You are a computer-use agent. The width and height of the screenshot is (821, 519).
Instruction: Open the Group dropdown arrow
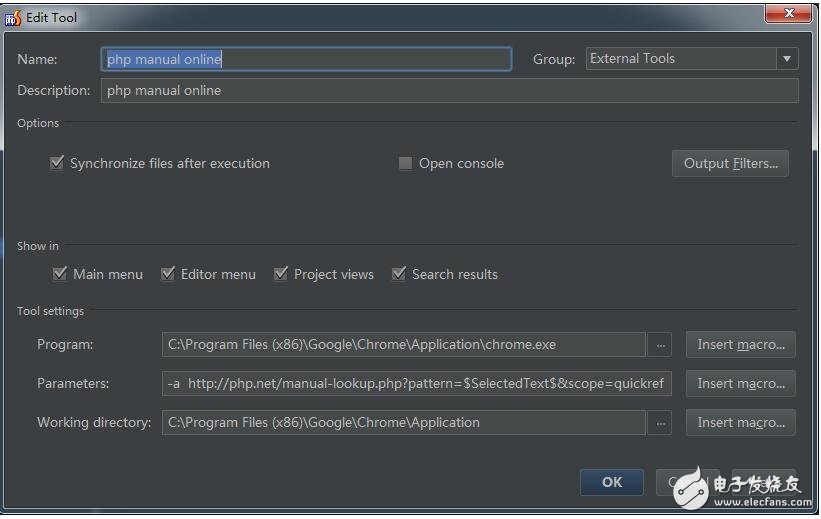(x=787, y=59)
